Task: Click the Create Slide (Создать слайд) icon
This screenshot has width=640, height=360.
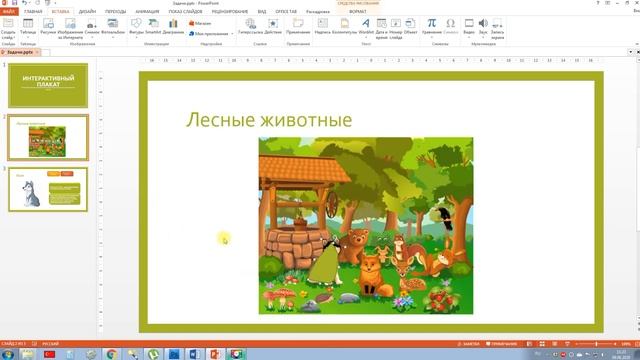Action: pos(8,23)
